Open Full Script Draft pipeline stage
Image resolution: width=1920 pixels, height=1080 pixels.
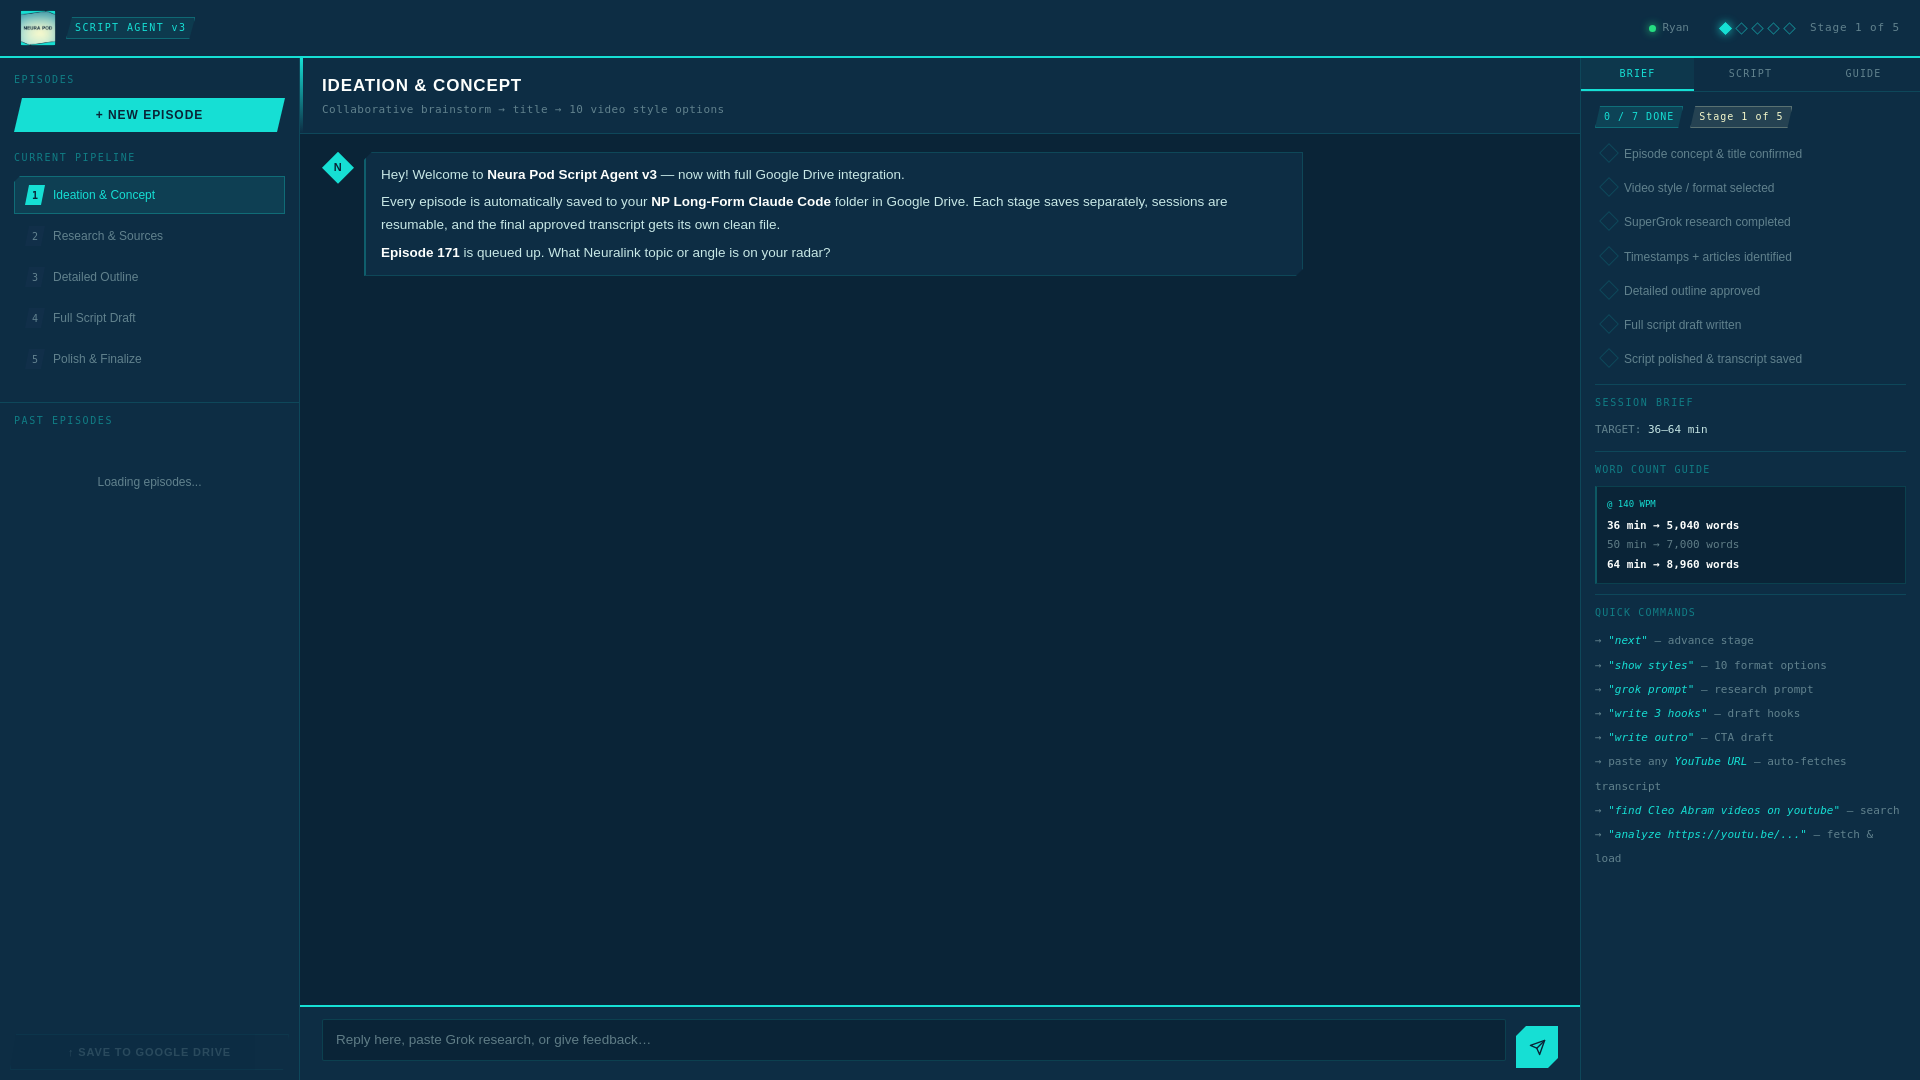pyautogui.click(x=149, y=318)
